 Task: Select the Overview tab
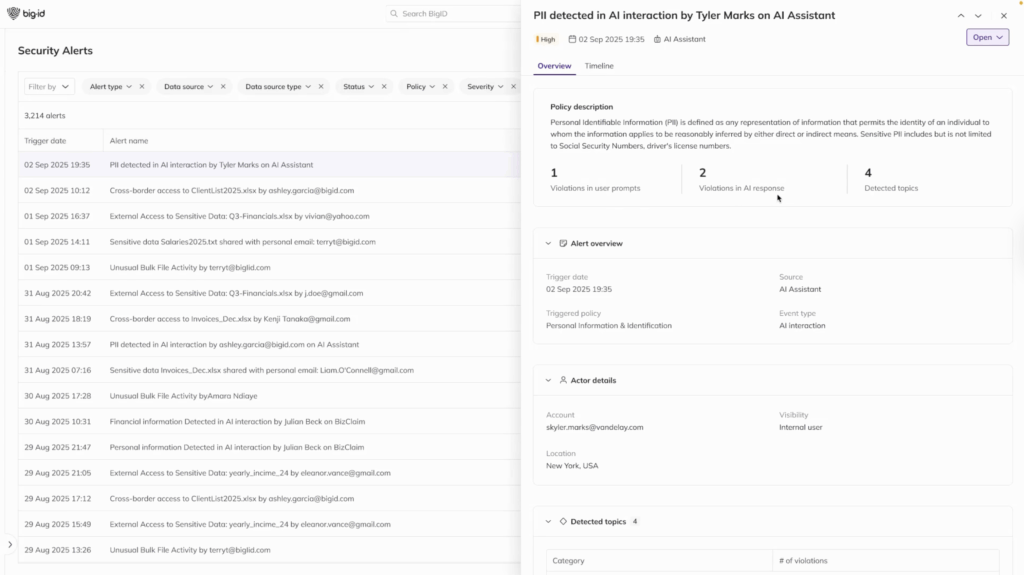pyautogui.click(x=554, y=66)
